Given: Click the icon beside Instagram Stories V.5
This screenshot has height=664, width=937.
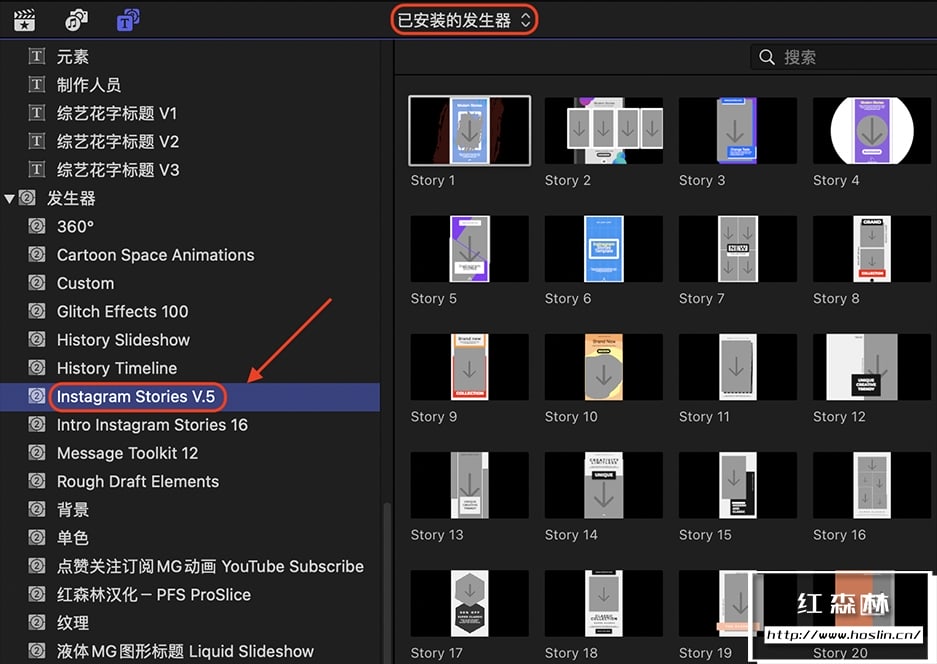Looking at the screenshot, I should point(36,396).
